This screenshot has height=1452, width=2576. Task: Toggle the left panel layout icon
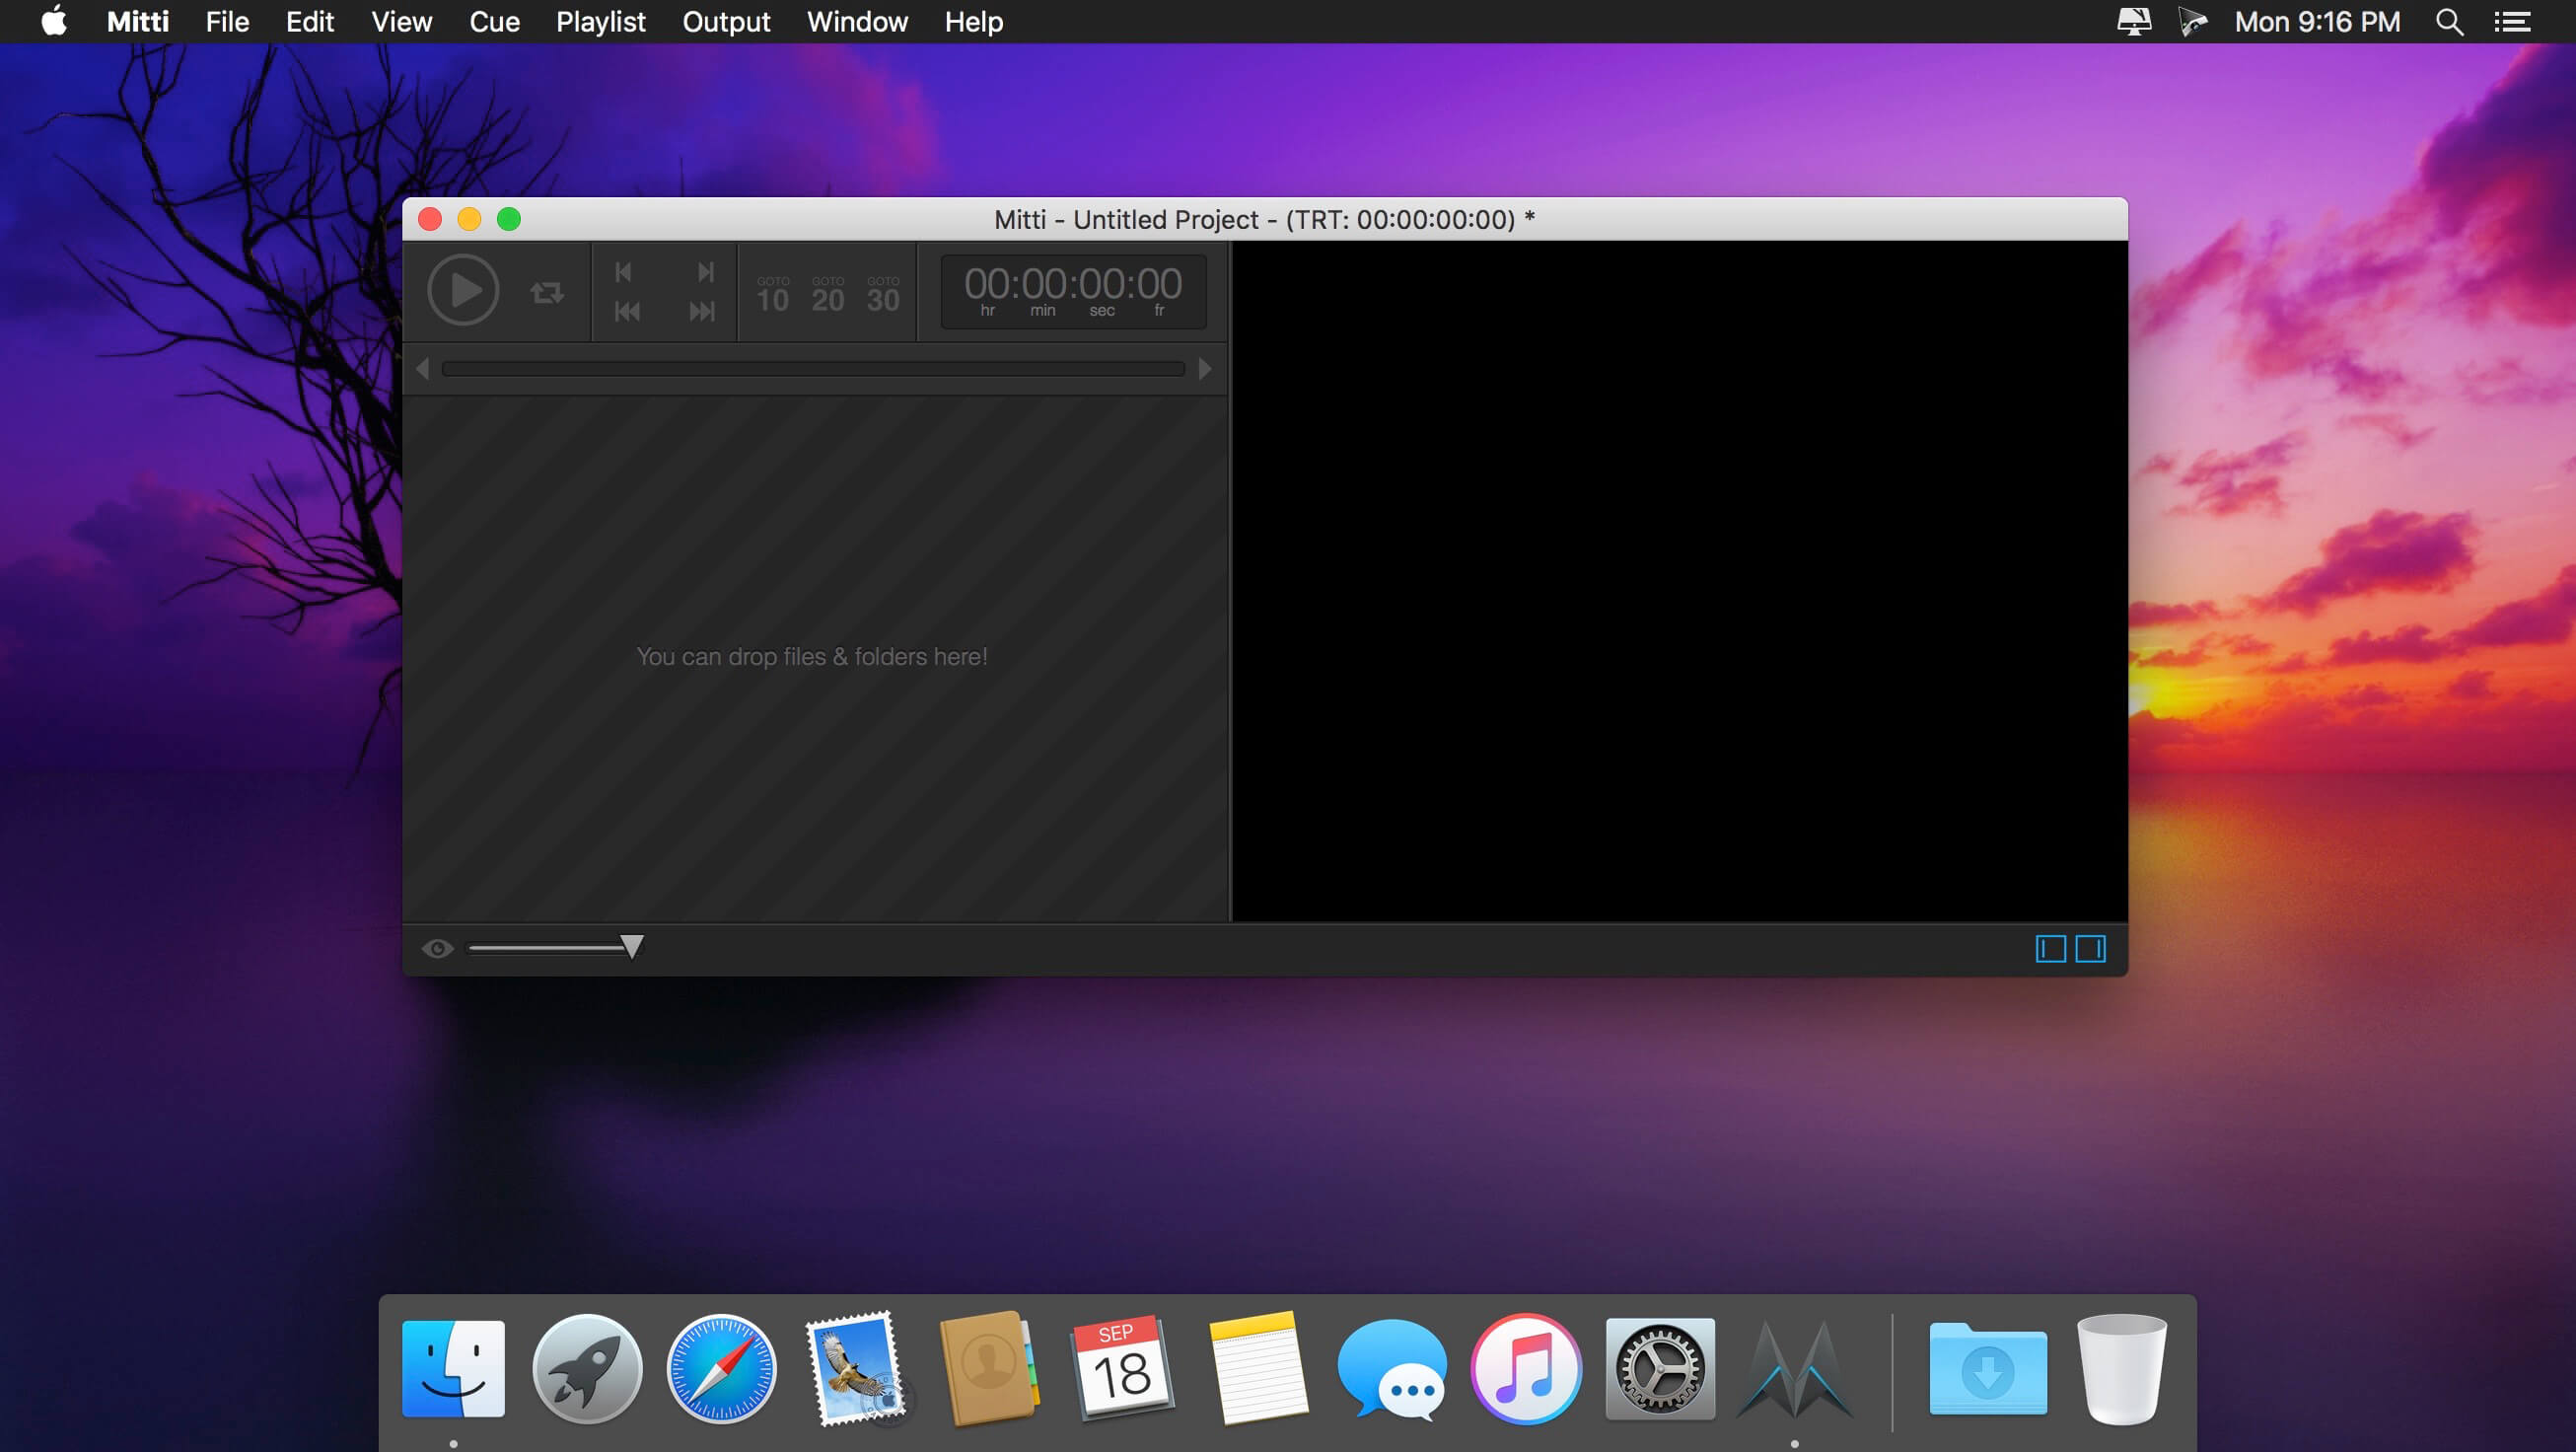(x=2050, y=948)
